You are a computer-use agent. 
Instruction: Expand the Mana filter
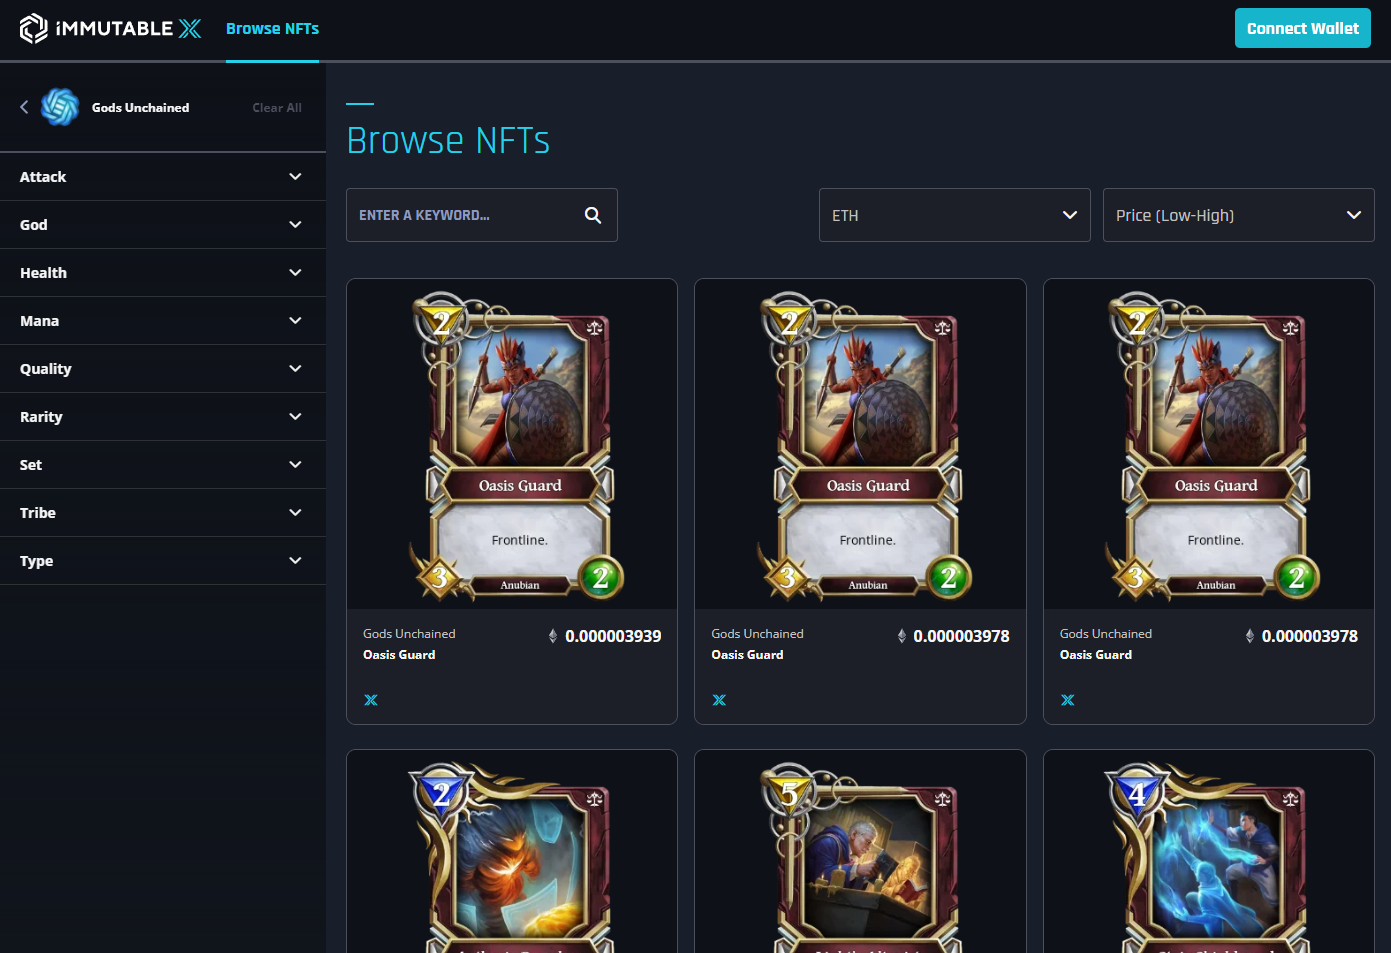[x=163, y=321]
